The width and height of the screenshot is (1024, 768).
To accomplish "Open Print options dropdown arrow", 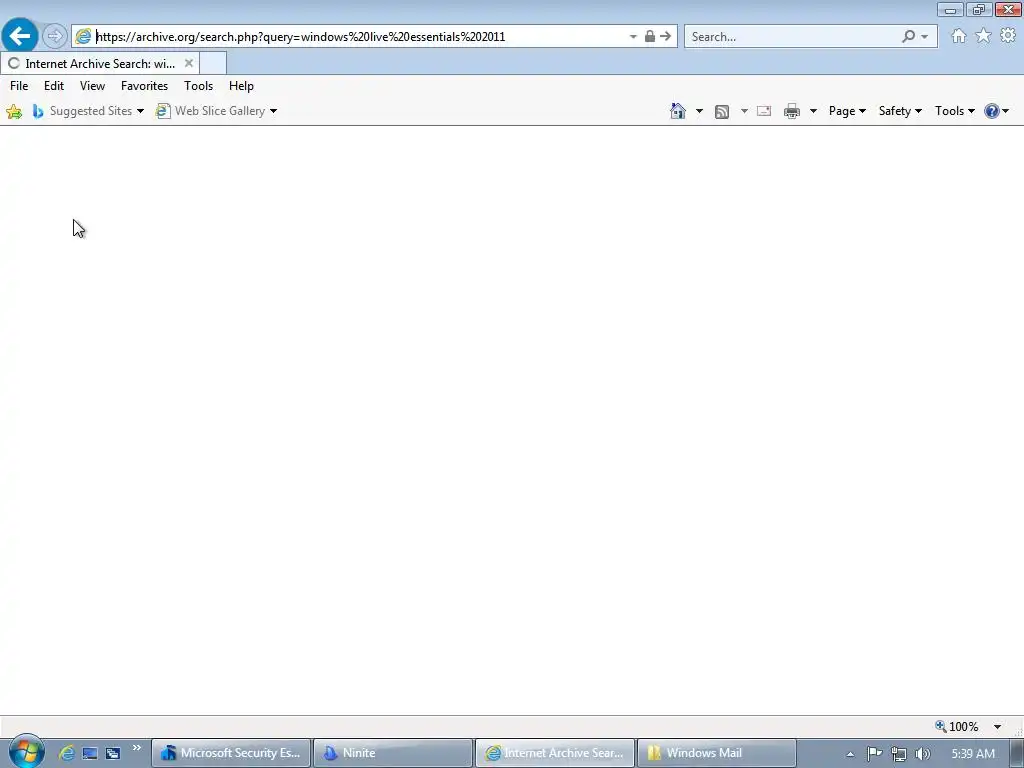I will click(813, 111).
